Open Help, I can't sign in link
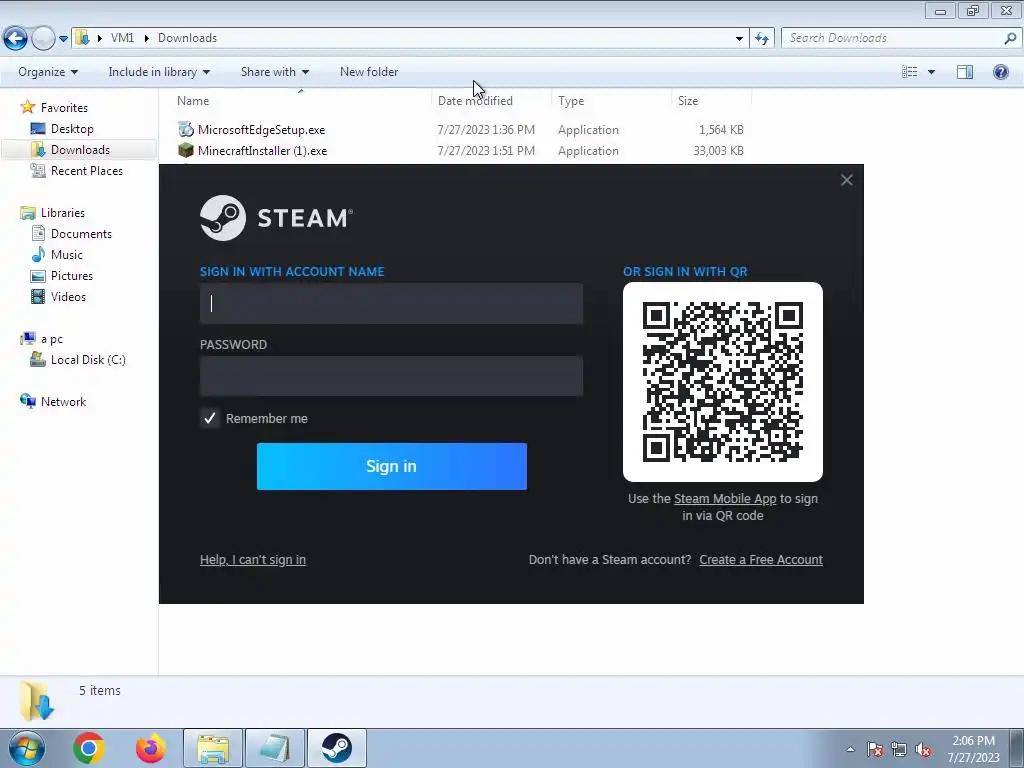1024x768 pixels. (253, 560)
